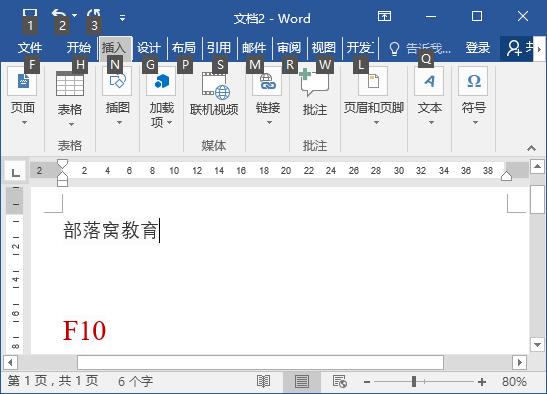Screen dimensions: 547x394
Task: Click the first line indent marker
Action: pyautogui.click(x=62, y=164)
